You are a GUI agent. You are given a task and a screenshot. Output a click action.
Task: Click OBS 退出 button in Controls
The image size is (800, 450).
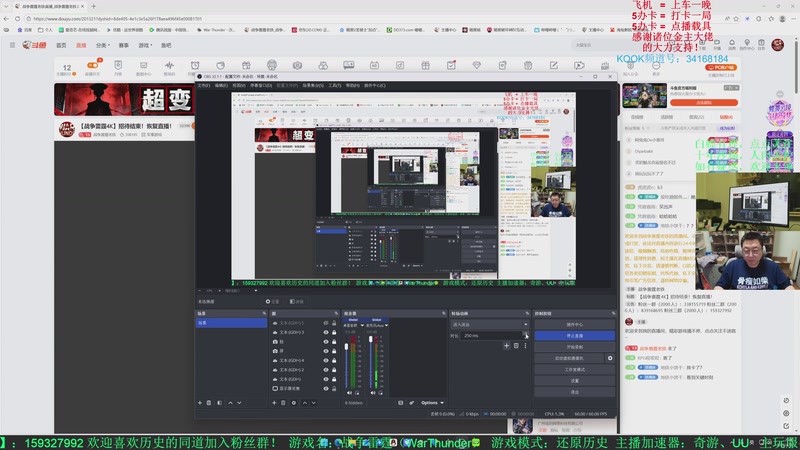[x=574, y=392]
